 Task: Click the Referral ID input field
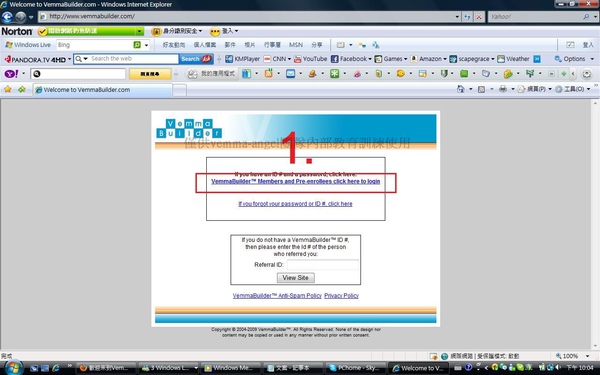click(x=323, y=265)
